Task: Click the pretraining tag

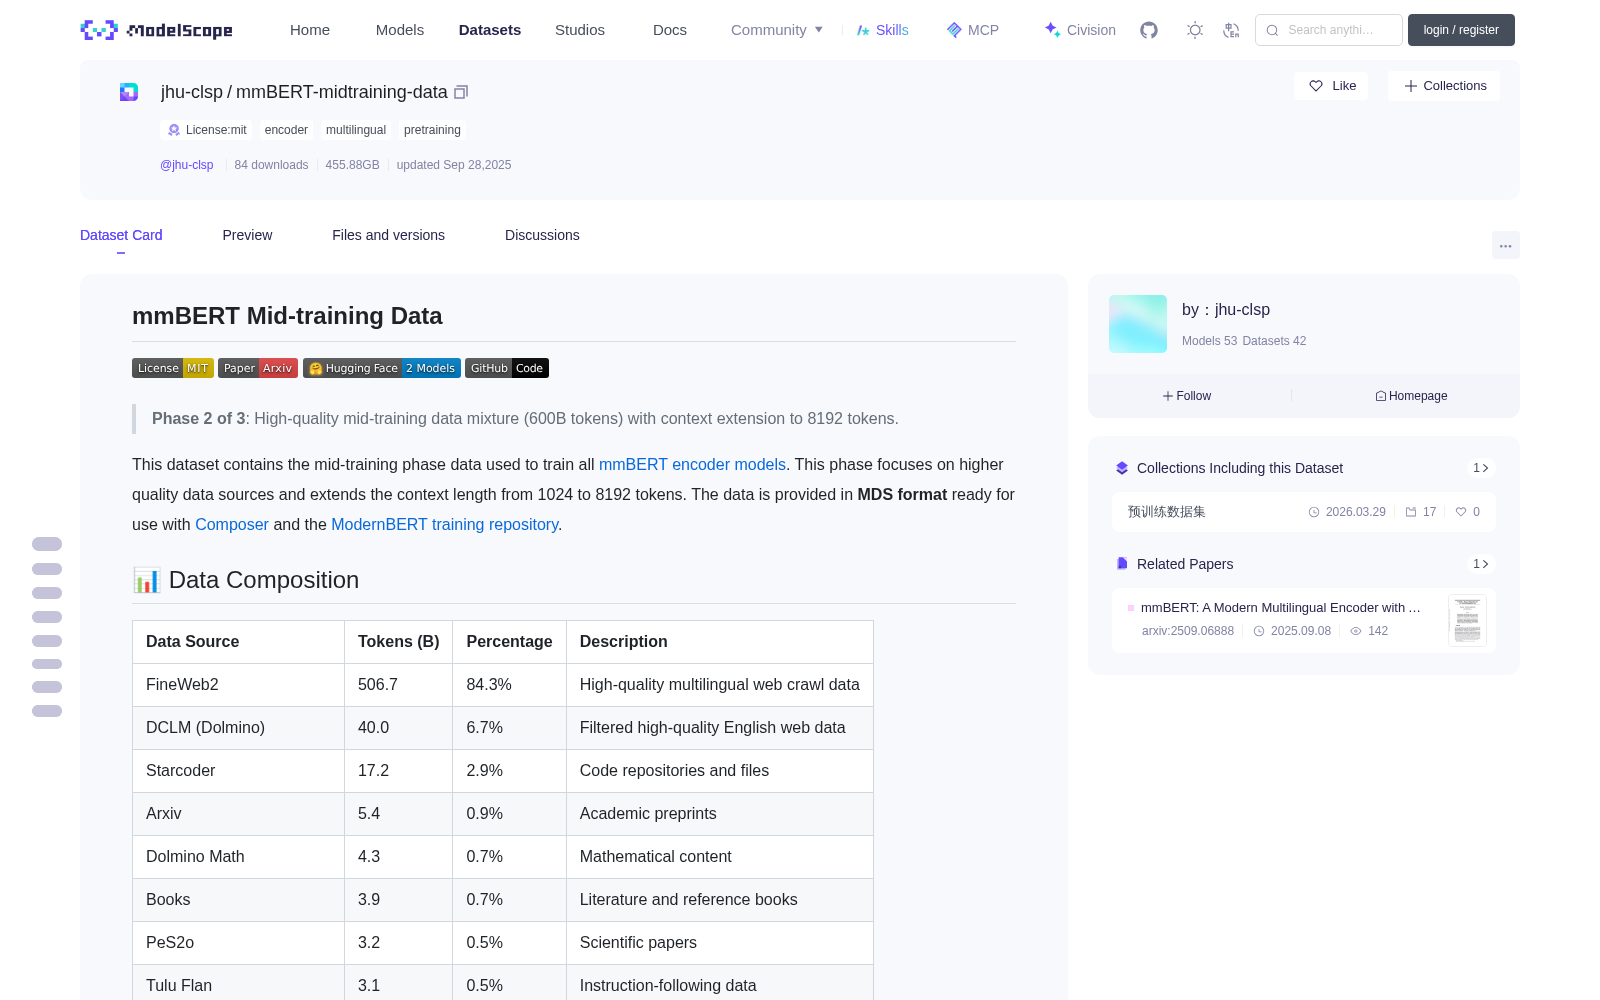Action: pos(432,130)
